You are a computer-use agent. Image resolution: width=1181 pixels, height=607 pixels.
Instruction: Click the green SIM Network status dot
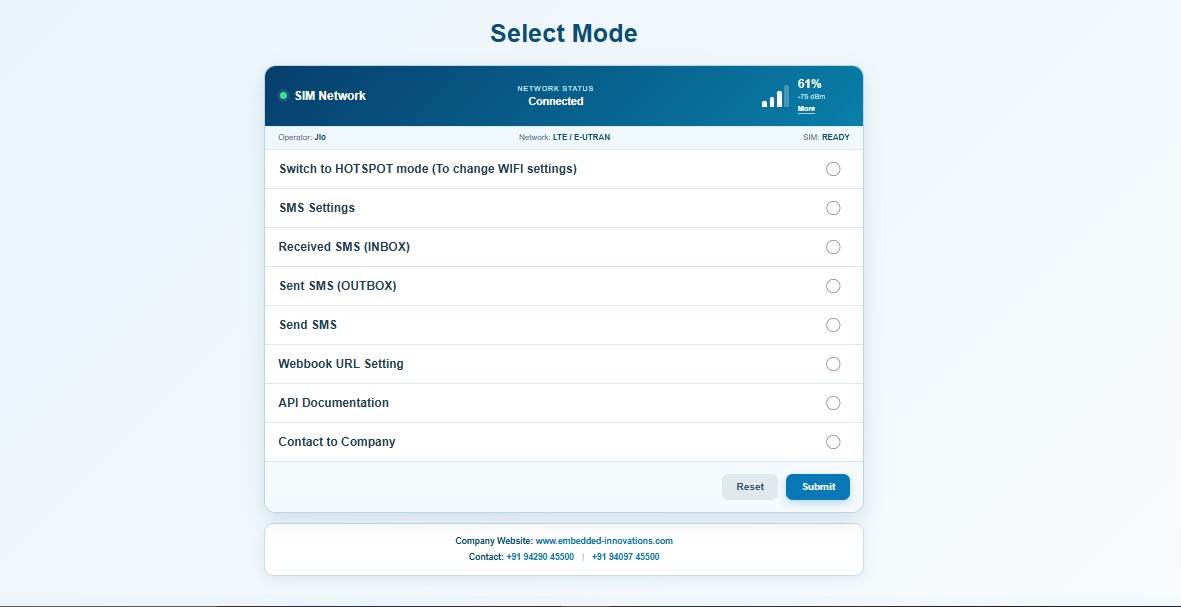click(x=284, y=96)
